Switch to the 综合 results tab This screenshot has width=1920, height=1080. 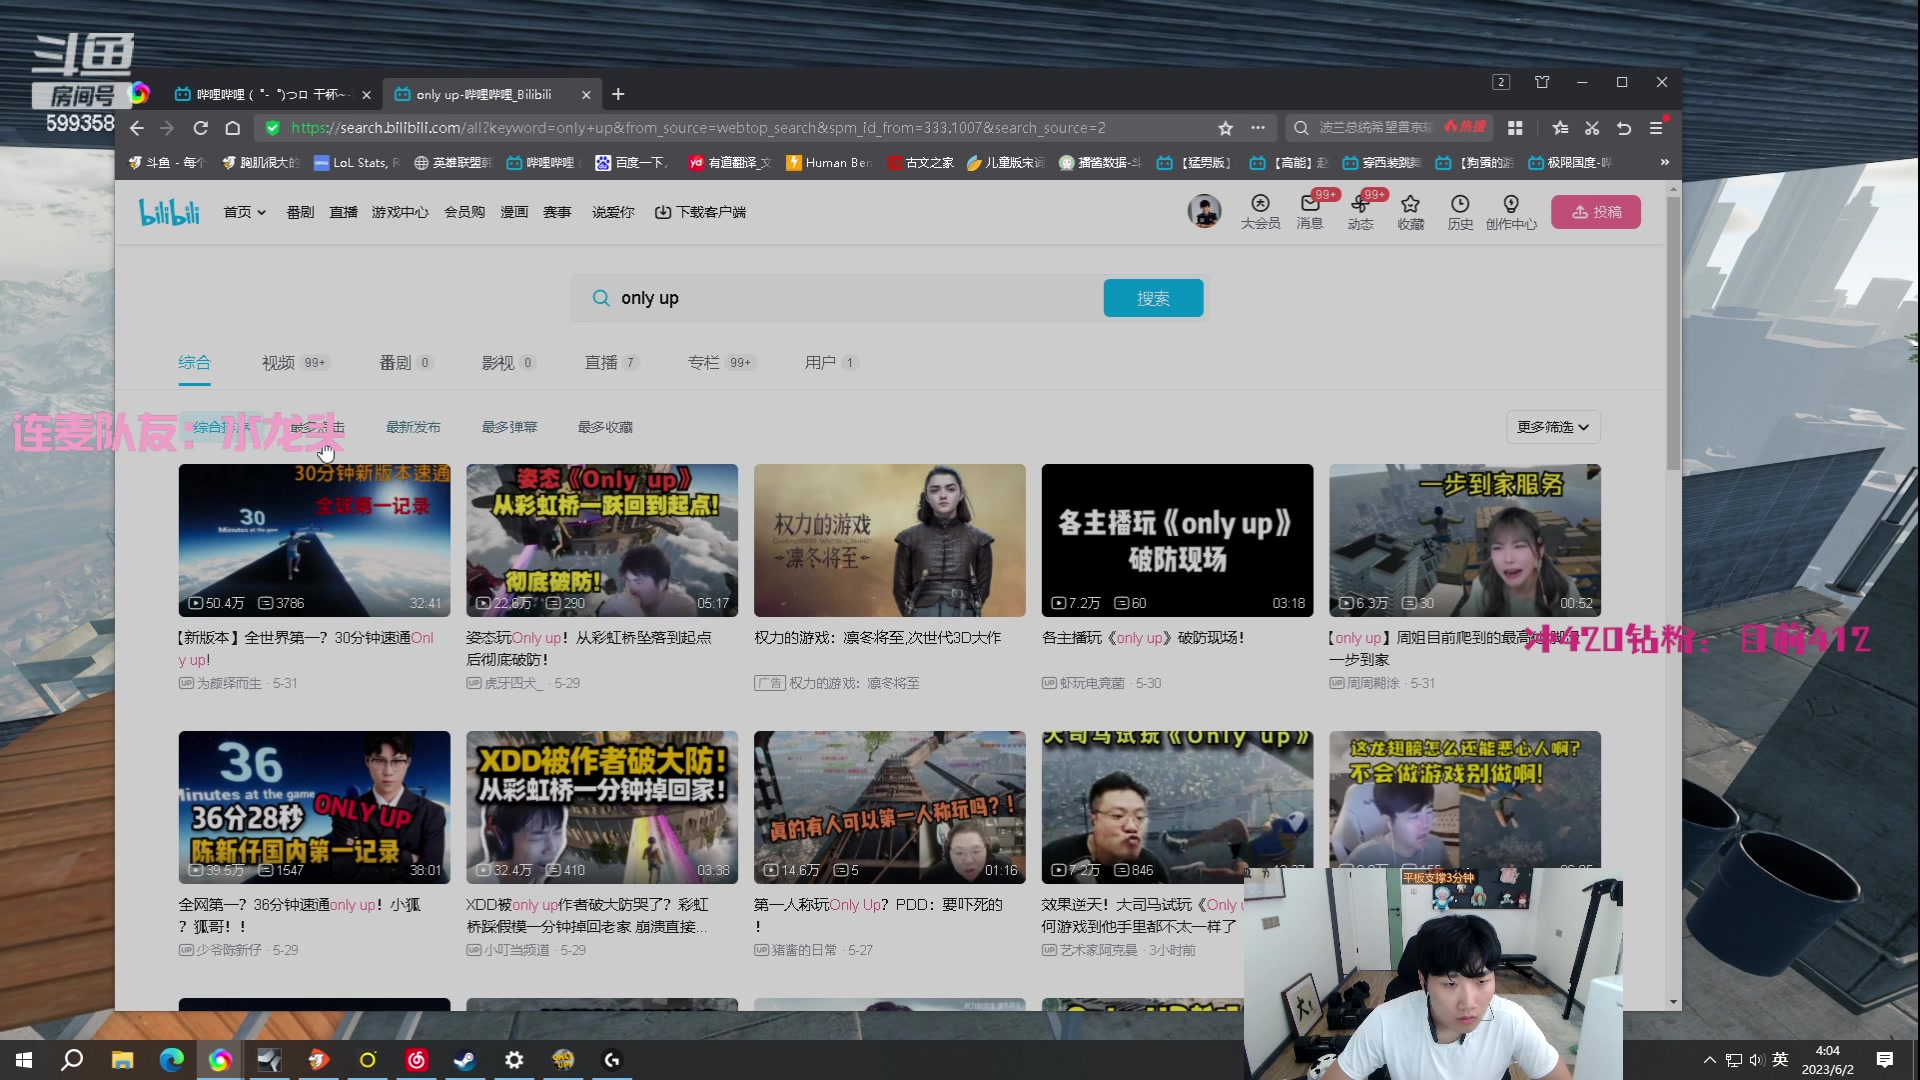click(x=194, y=362)
